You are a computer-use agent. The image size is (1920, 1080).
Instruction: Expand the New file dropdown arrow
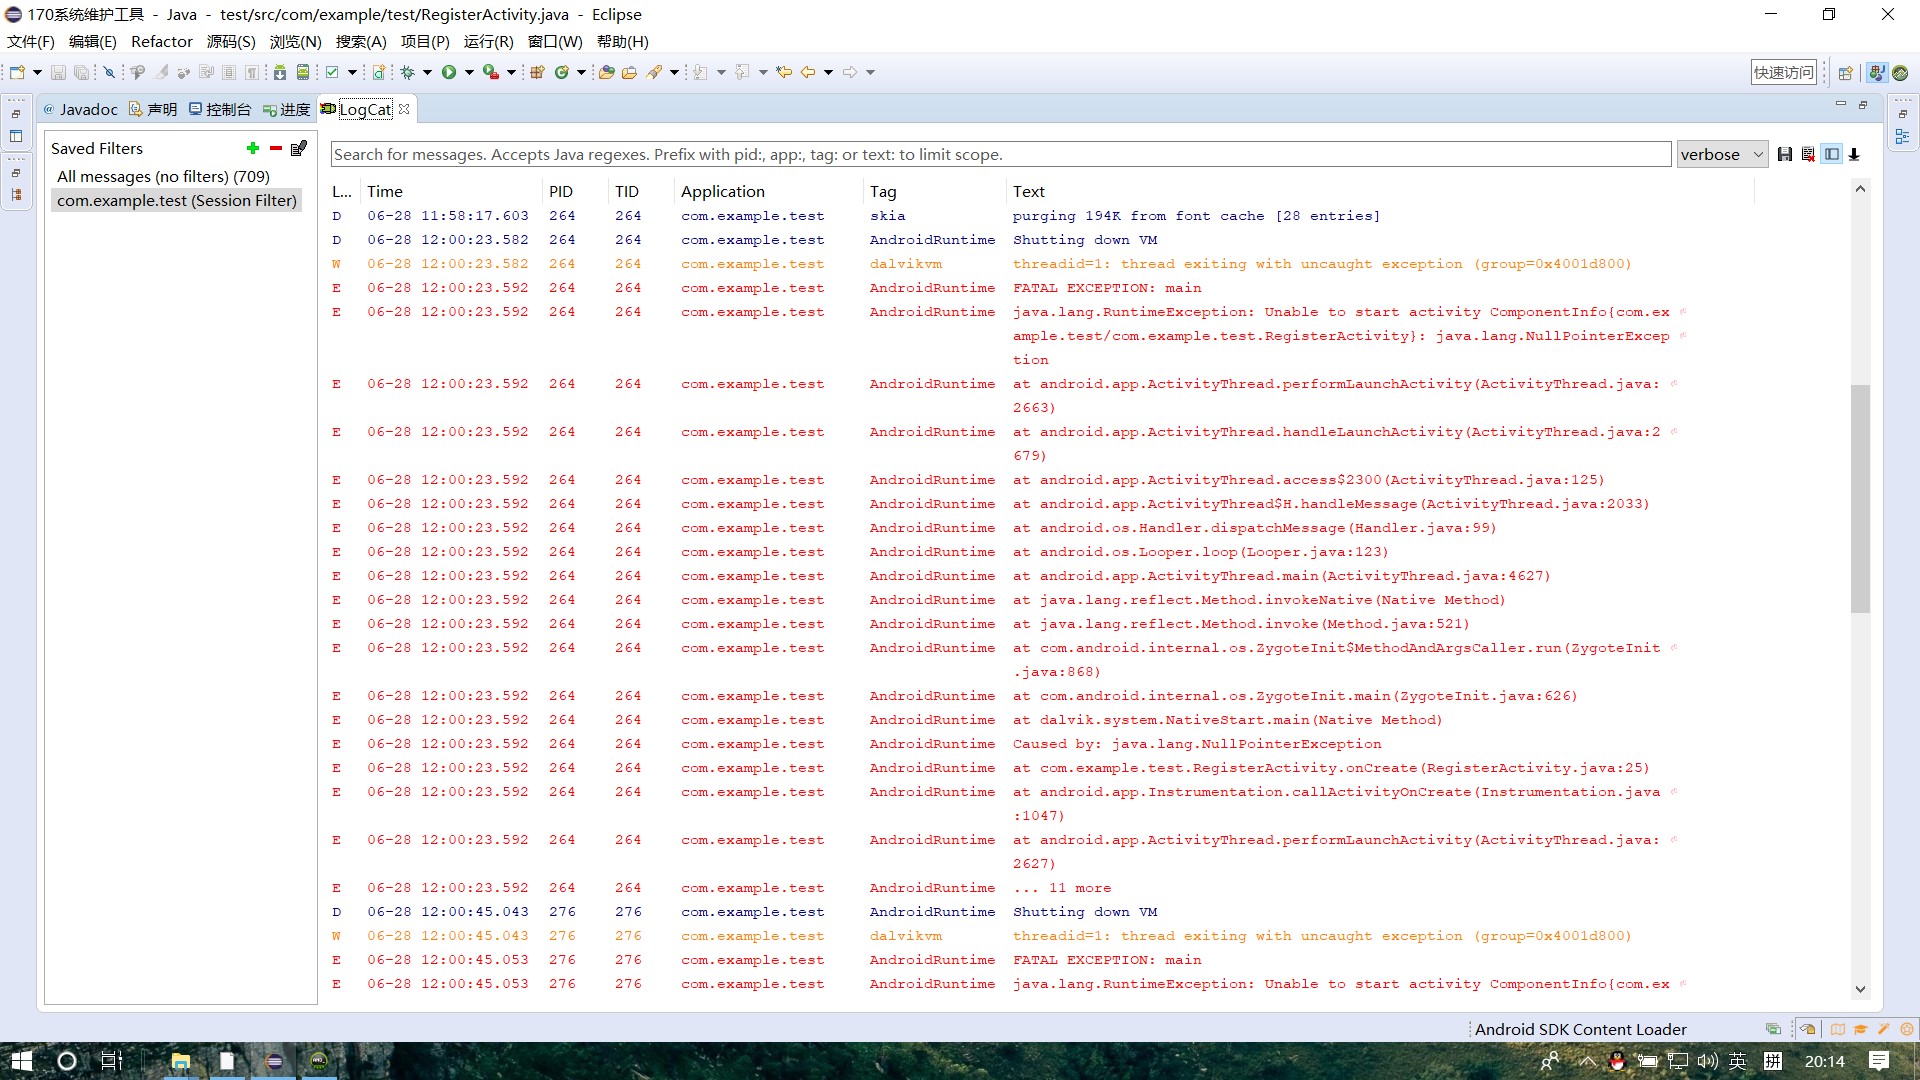point(37,72)
